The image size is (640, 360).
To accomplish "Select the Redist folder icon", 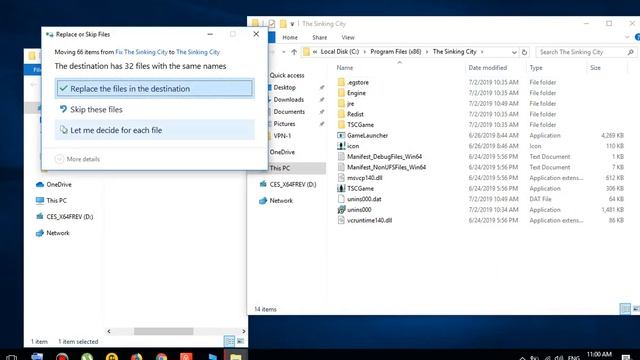I will coord(341,114).
